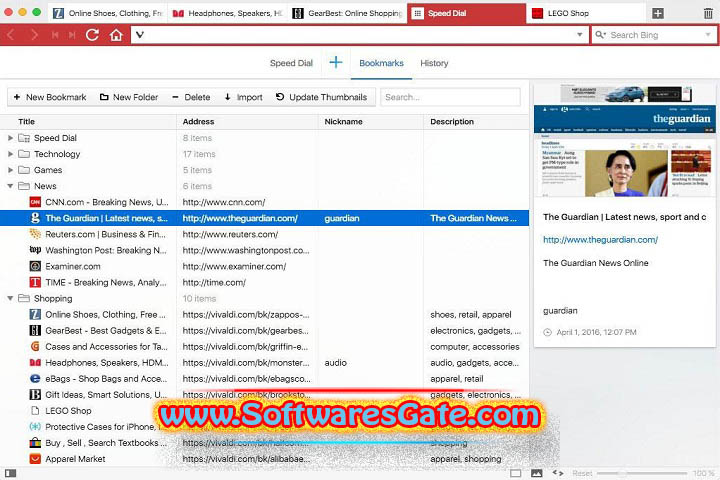Click the eBags bookmark favicon
This screenshot has height=480, width=720.
pyautogui.click(x=35, y=378)
